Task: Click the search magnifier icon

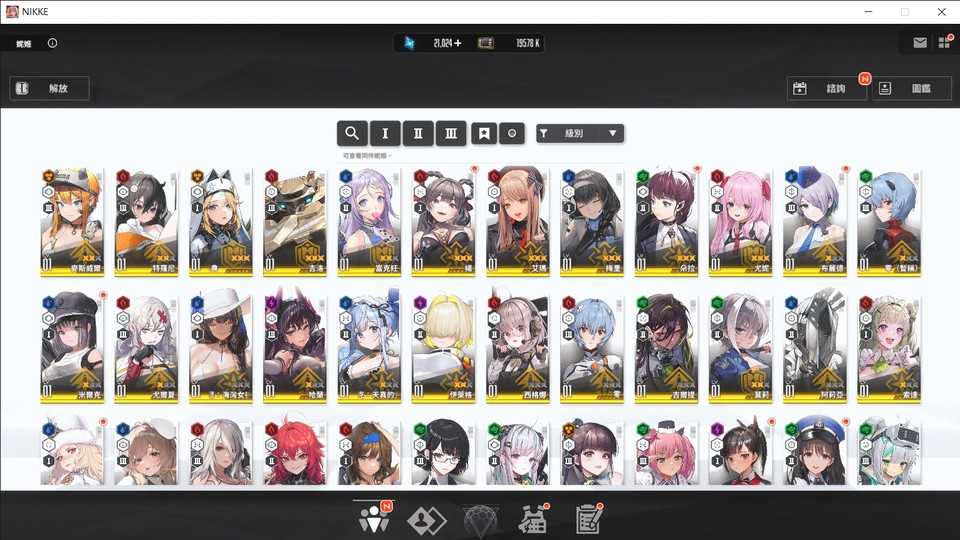Action: pos(352,133)
